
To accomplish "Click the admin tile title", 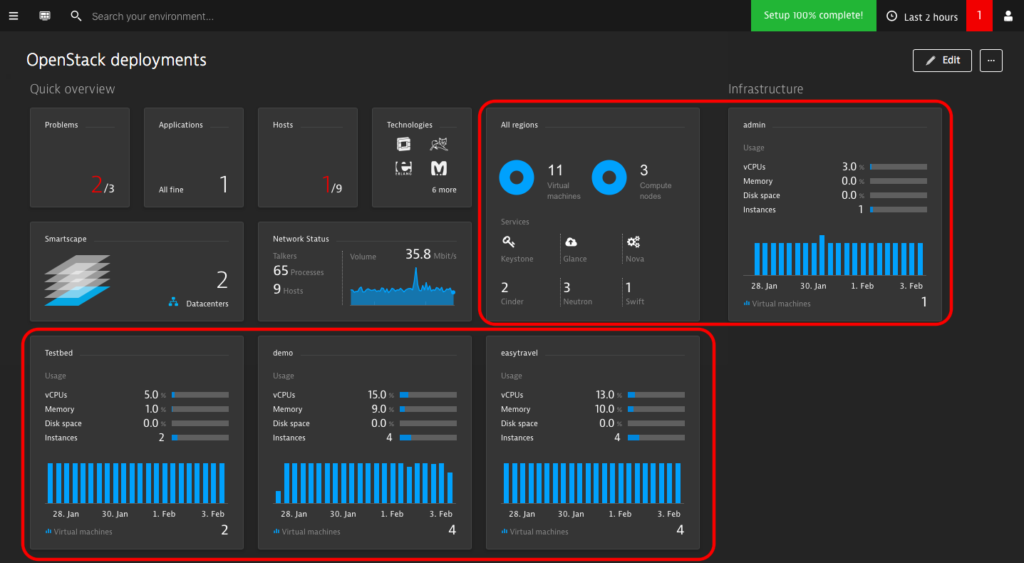I will (754, 125).
